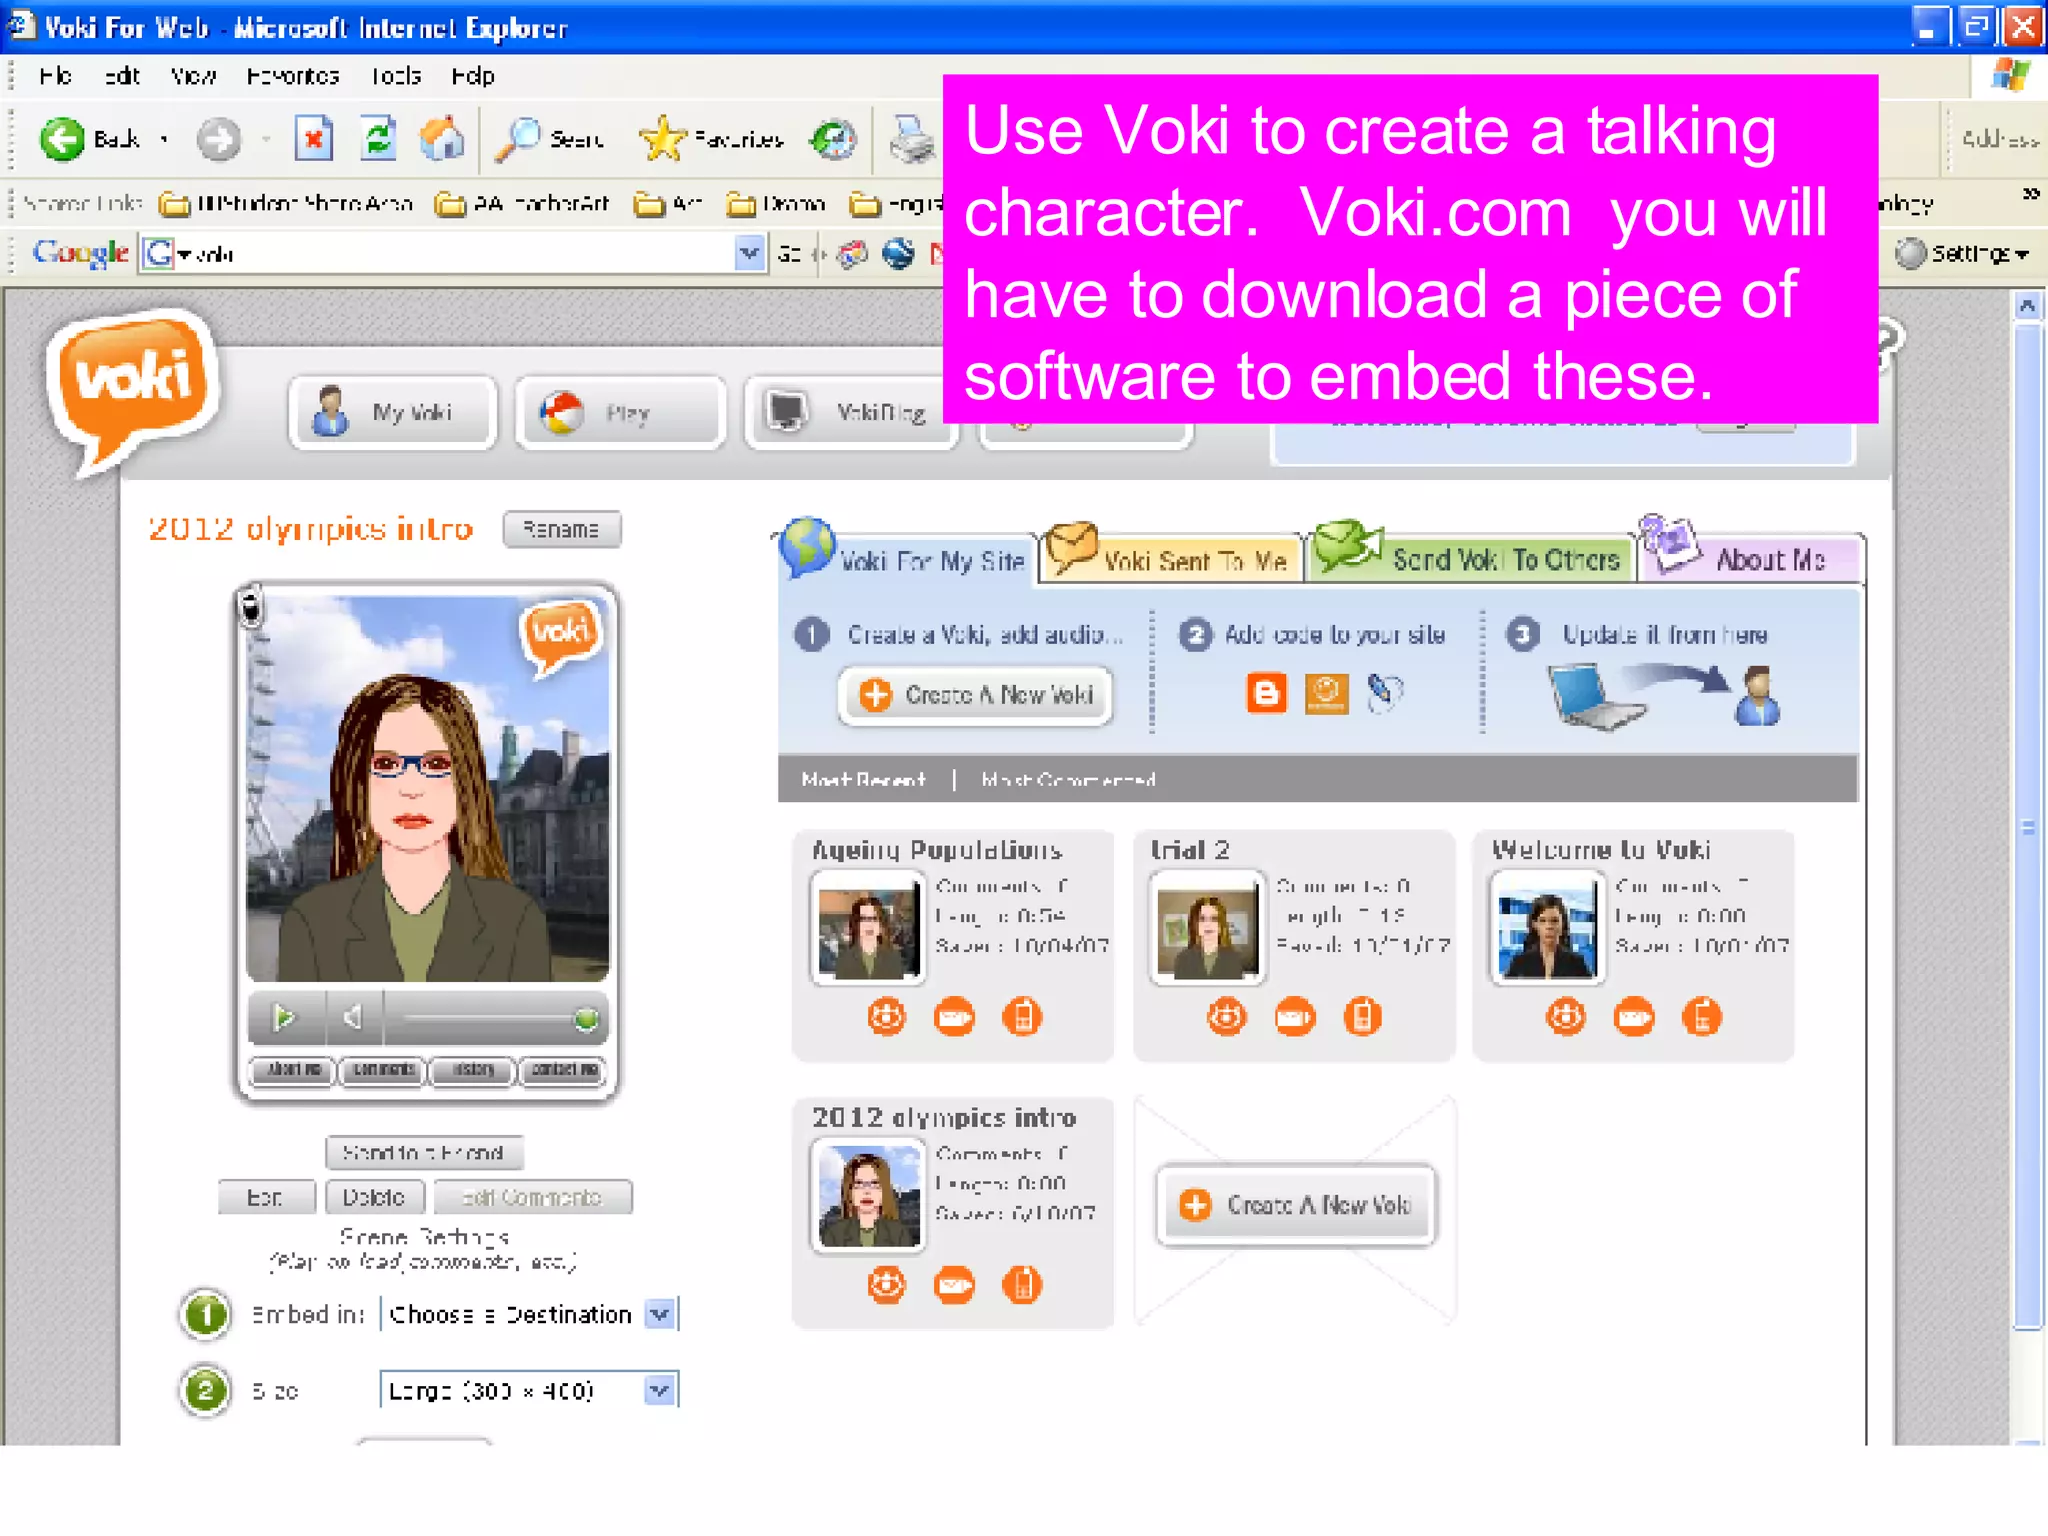Open the View menu
This screenshot has height=1536, width=2048.
pos(193,76)
